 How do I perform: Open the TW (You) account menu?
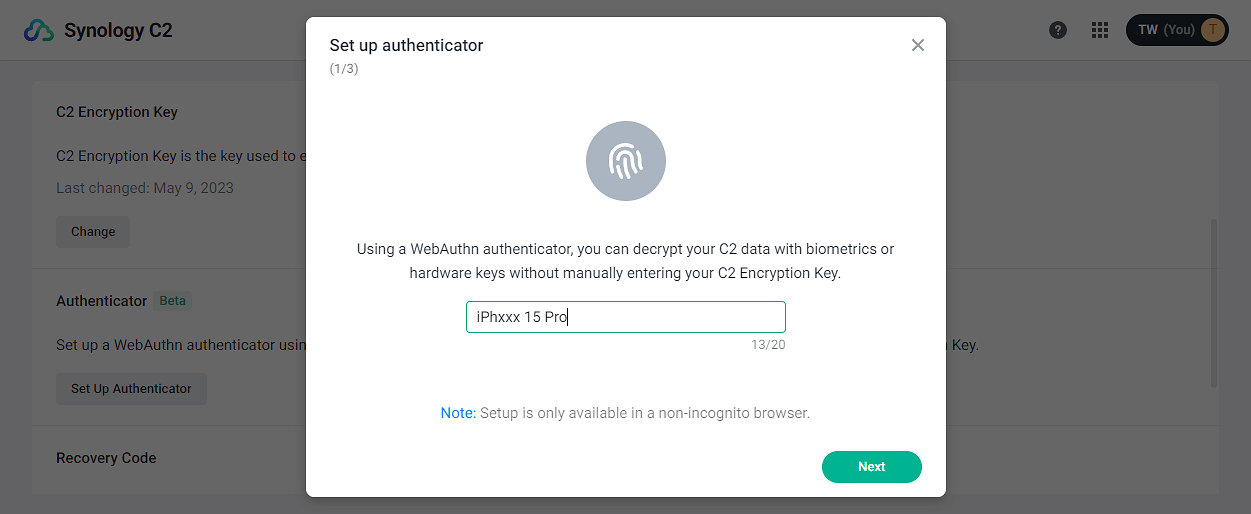(x=1165, y=30)
